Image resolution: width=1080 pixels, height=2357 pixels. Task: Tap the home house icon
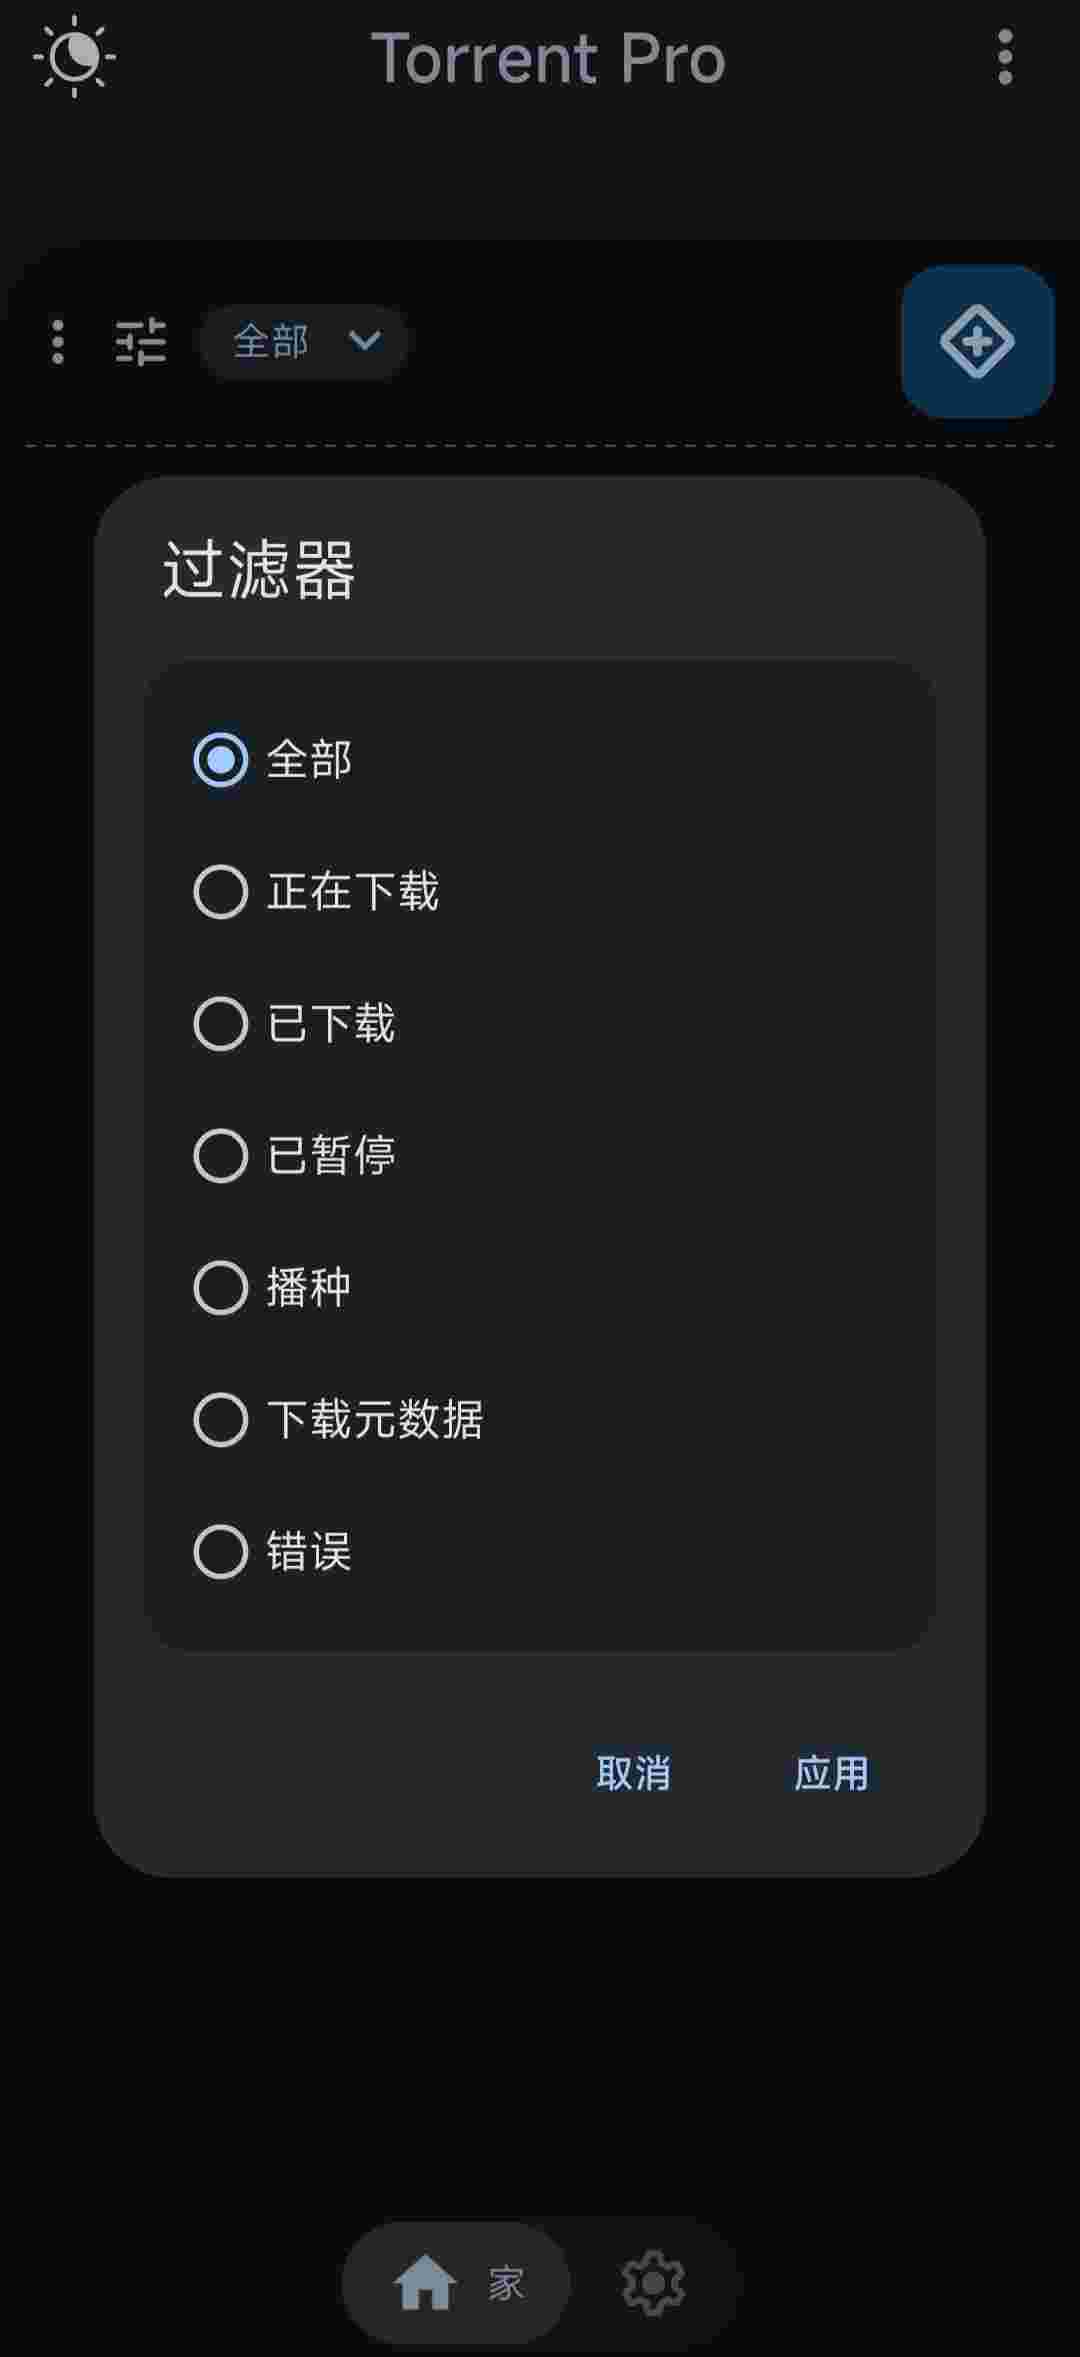point(426,2283)
